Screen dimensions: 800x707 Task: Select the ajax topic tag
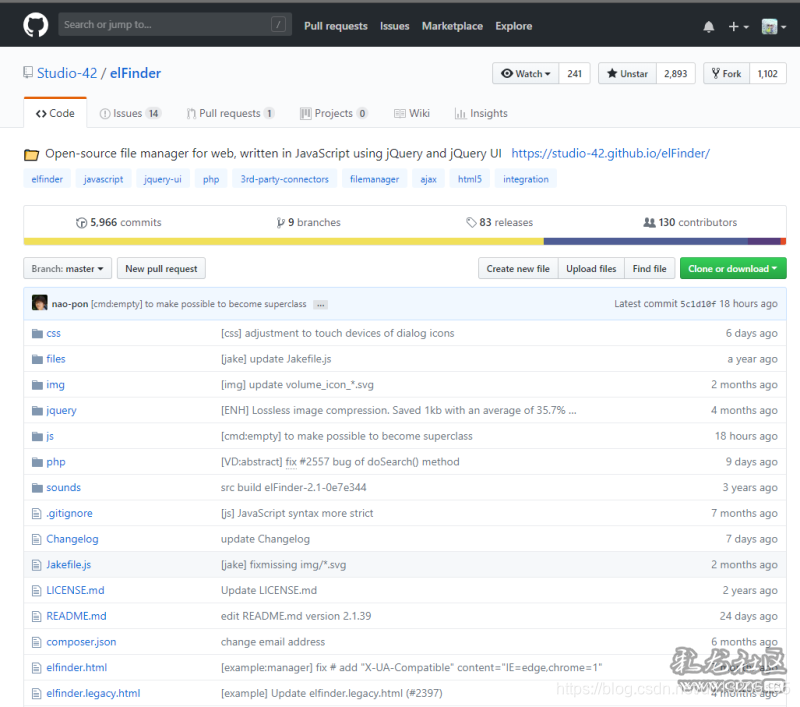[429, 179]
